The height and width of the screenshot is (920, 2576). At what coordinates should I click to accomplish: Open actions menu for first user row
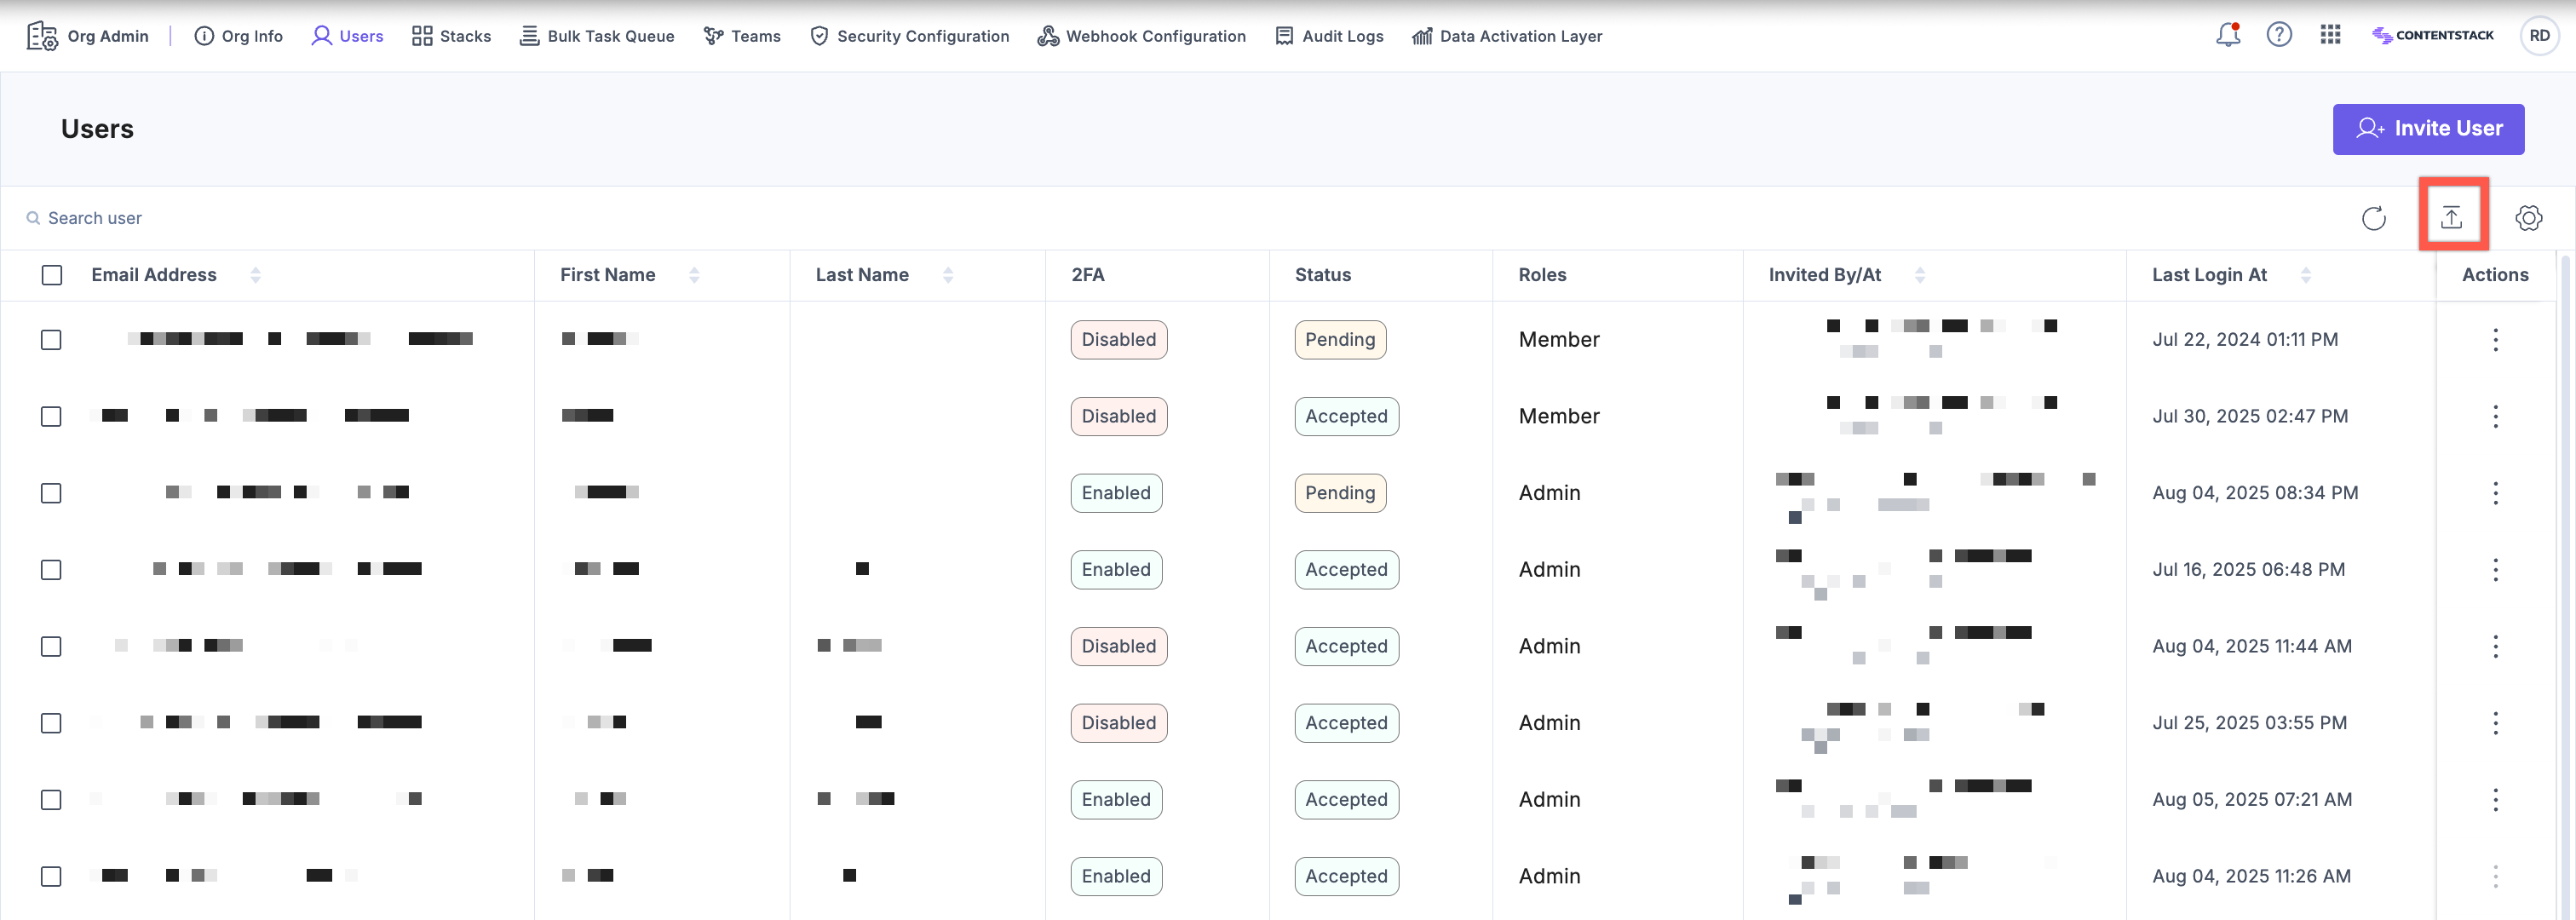pyautogui.click(x=2495, y=340)
